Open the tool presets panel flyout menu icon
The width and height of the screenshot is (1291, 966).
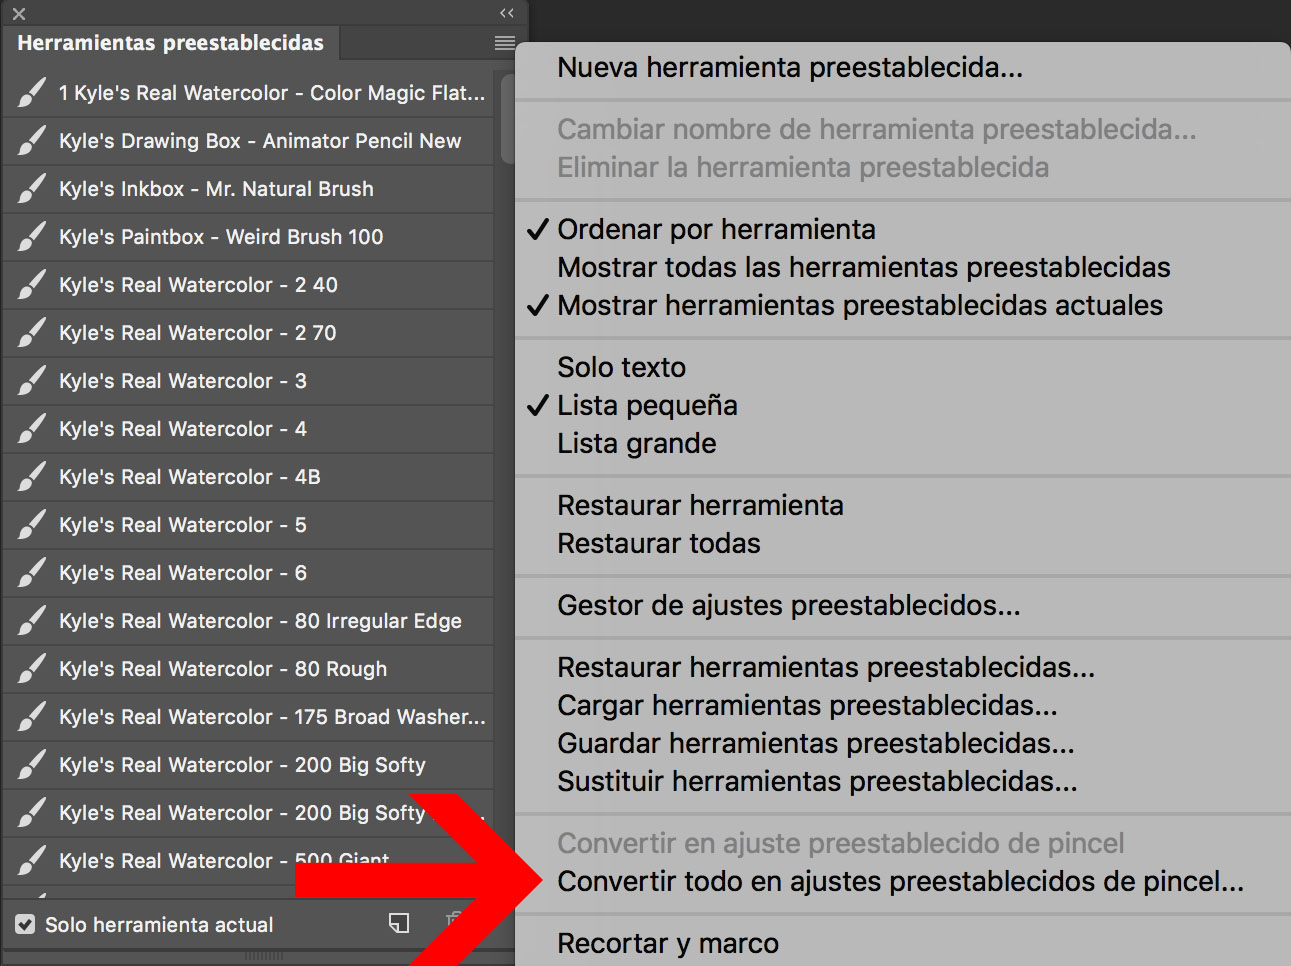(x=505, y=43)
